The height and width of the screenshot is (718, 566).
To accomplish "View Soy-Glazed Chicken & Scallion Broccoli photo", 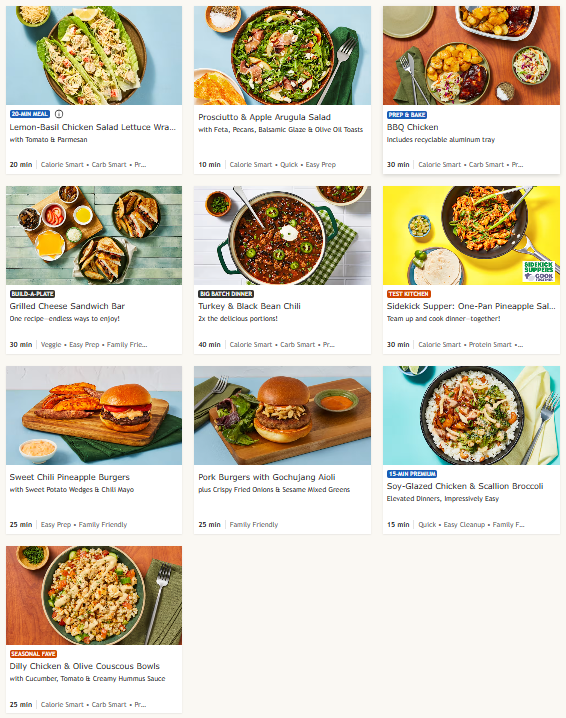I will (471, 415).
